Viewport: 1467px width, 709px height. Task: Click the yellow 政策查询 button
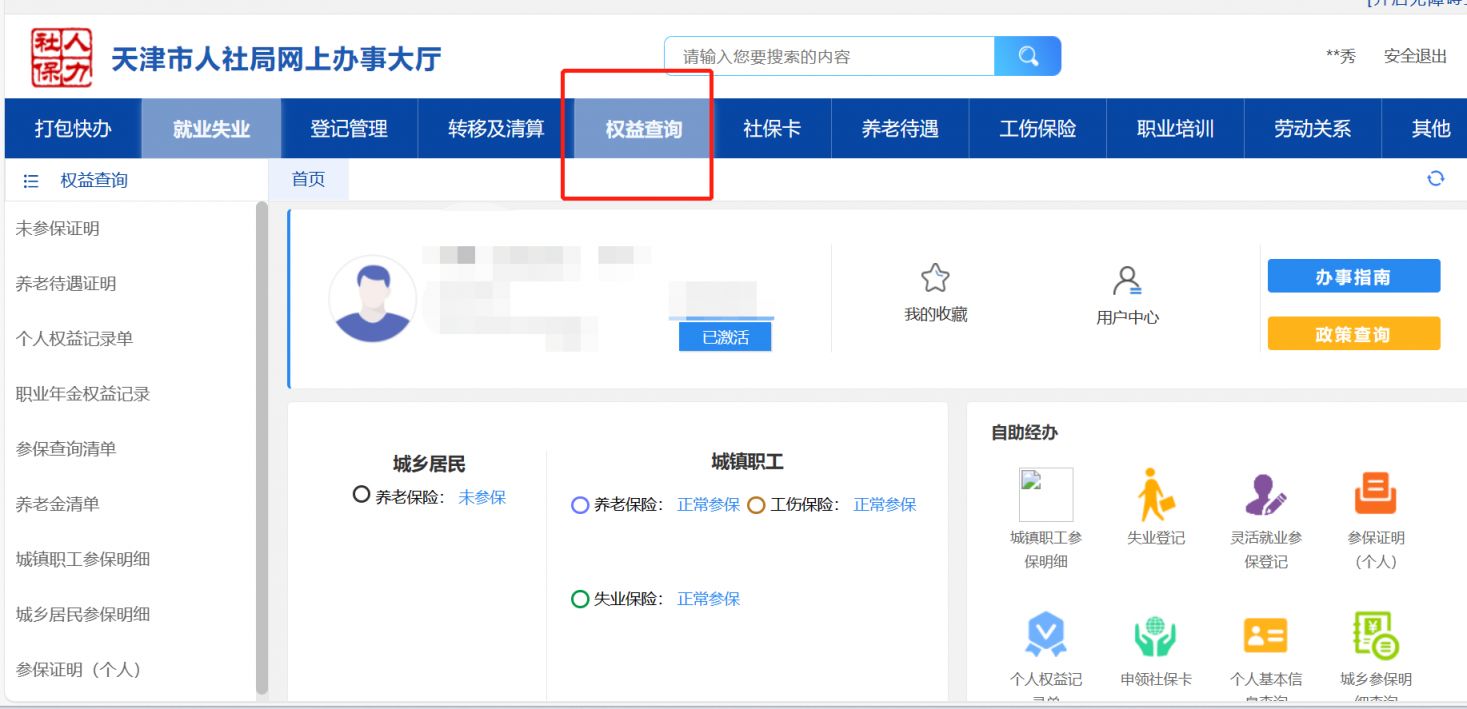[x=1353, y=334]
